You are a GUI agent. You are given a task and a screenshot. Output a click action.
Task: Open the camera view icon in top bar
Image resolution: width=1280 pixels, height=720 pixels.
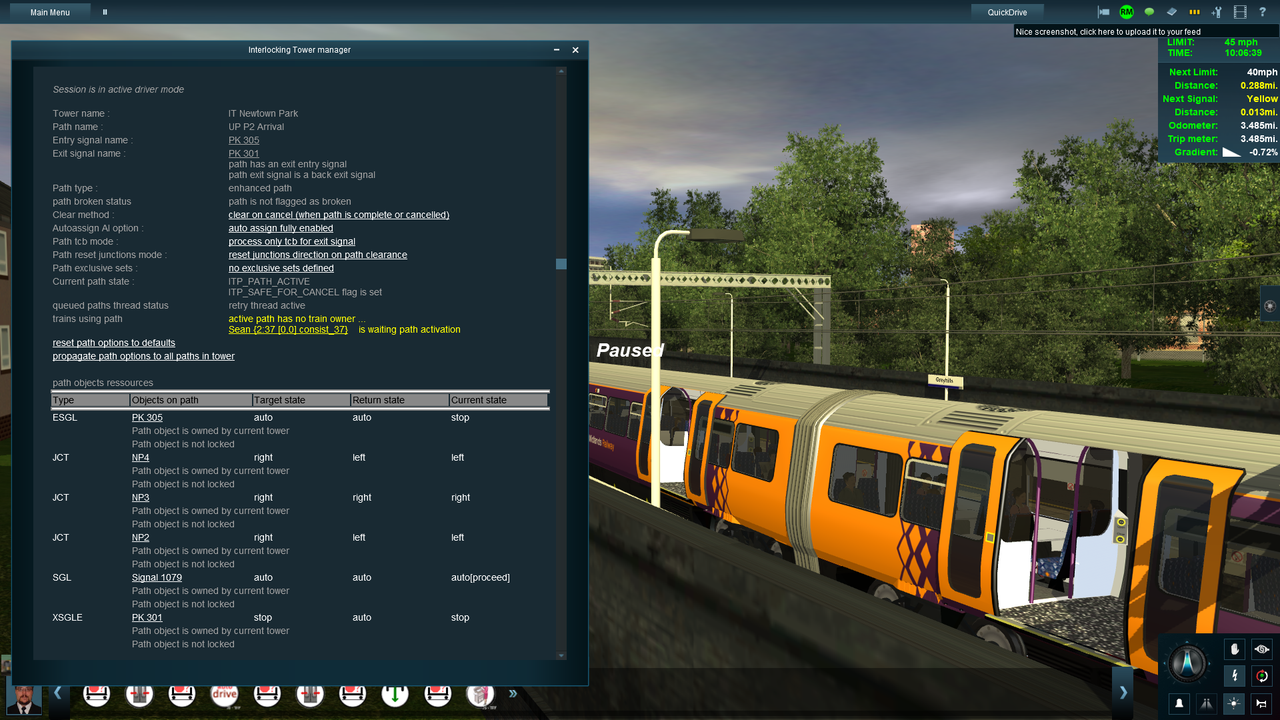(1104, 12)
